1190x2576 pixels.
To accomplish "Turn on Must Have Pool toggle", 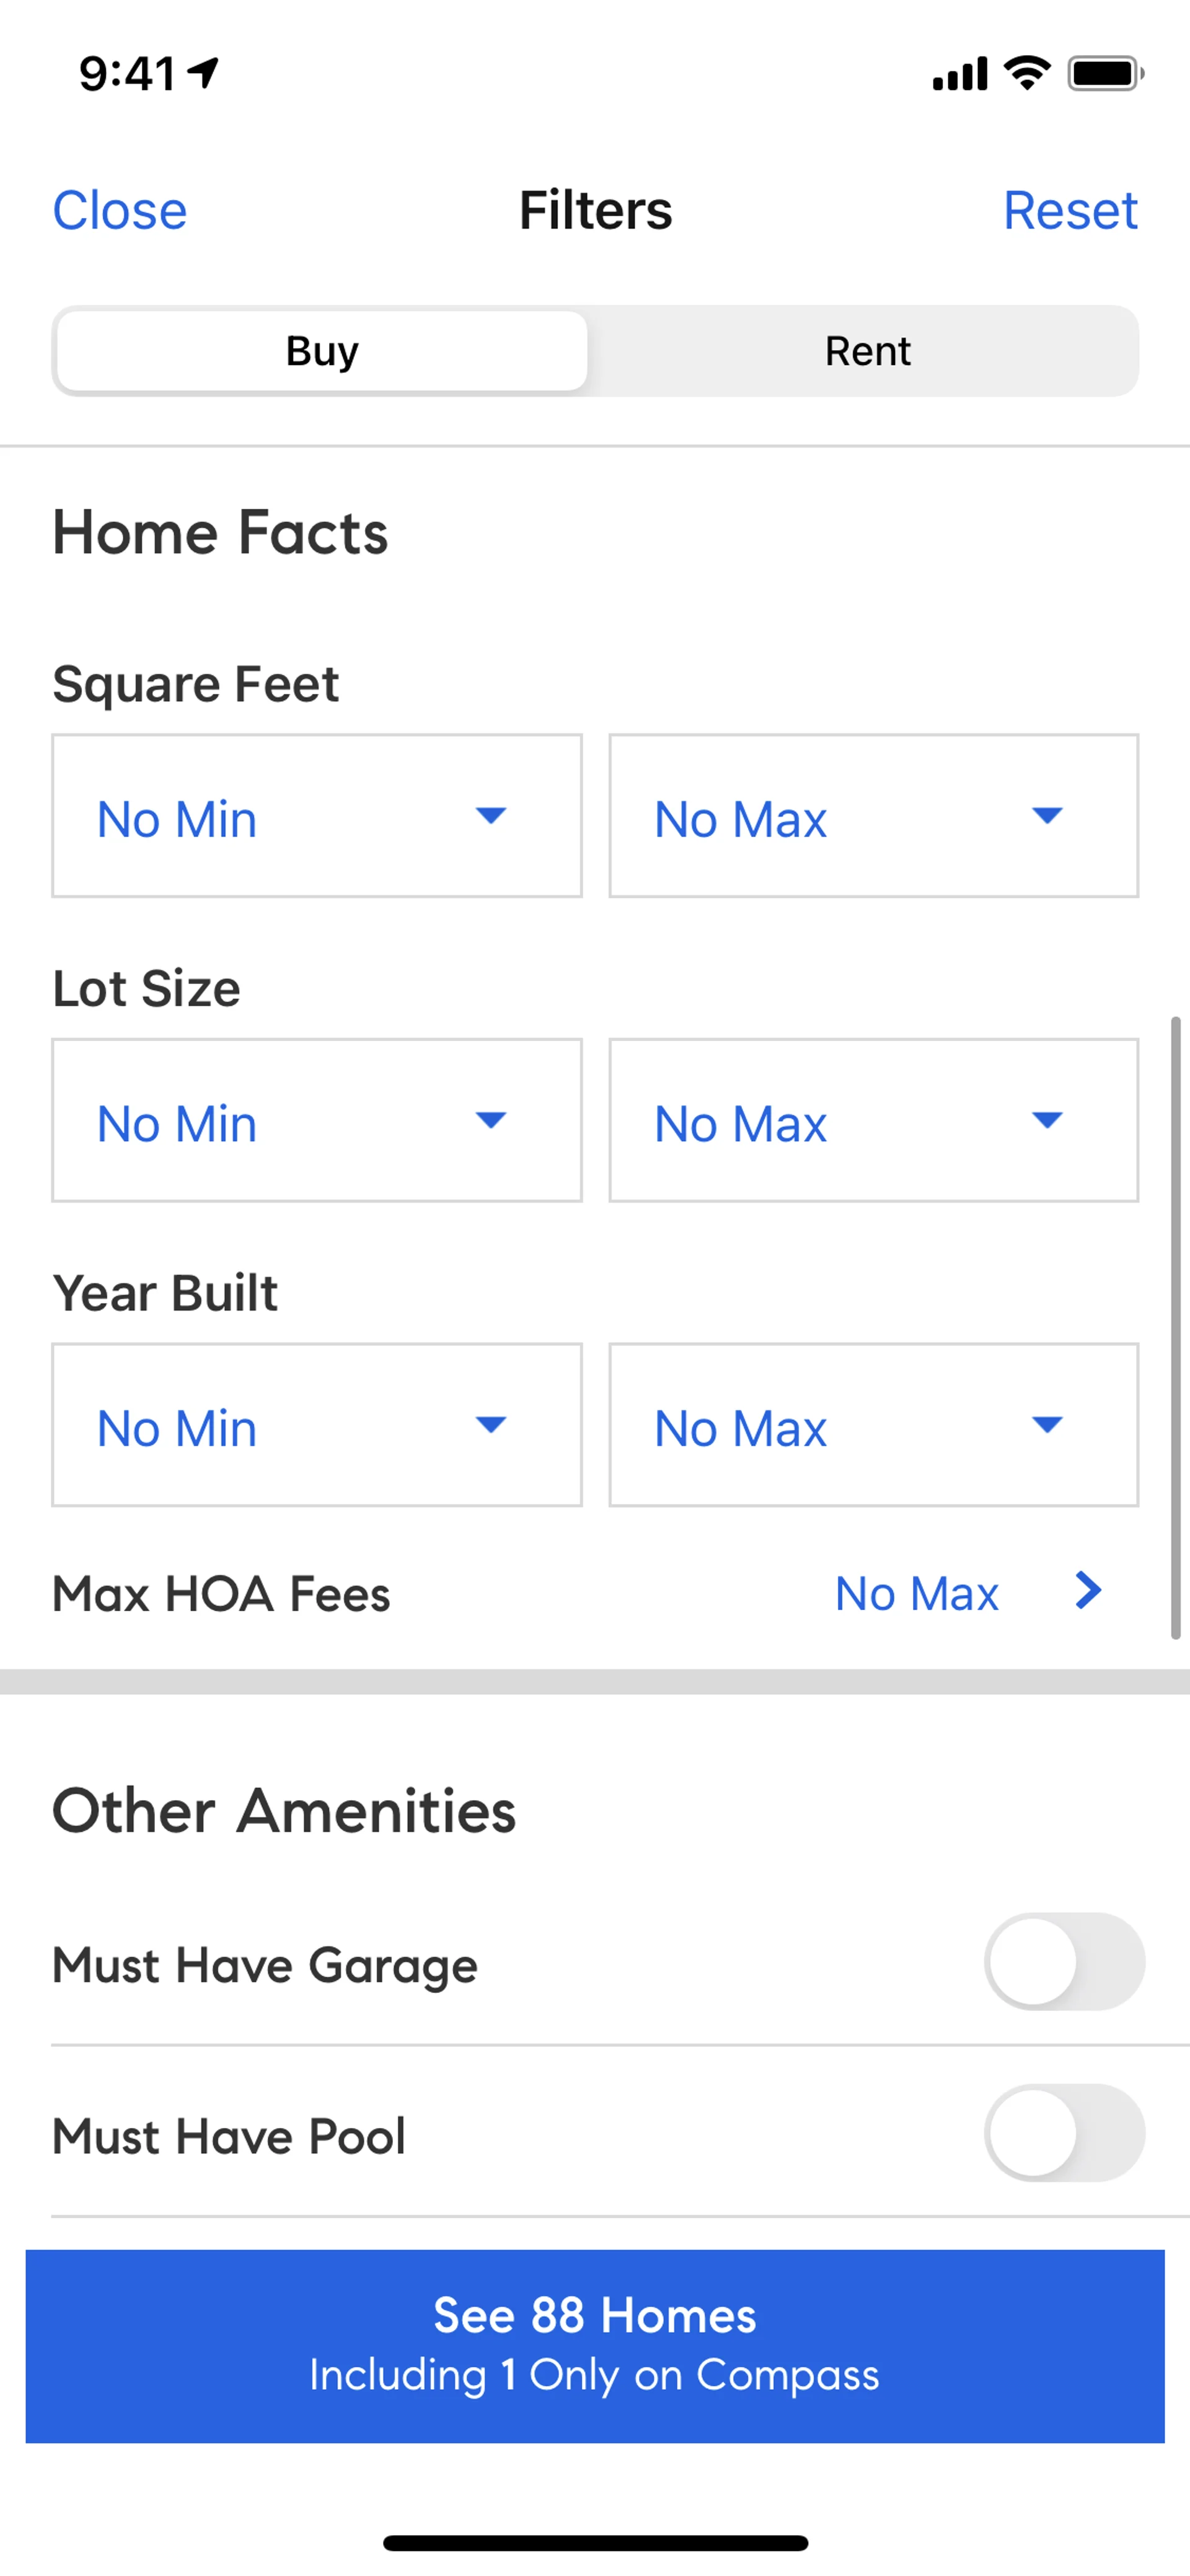I will pyautogui.click(x=1064, y=2133).
